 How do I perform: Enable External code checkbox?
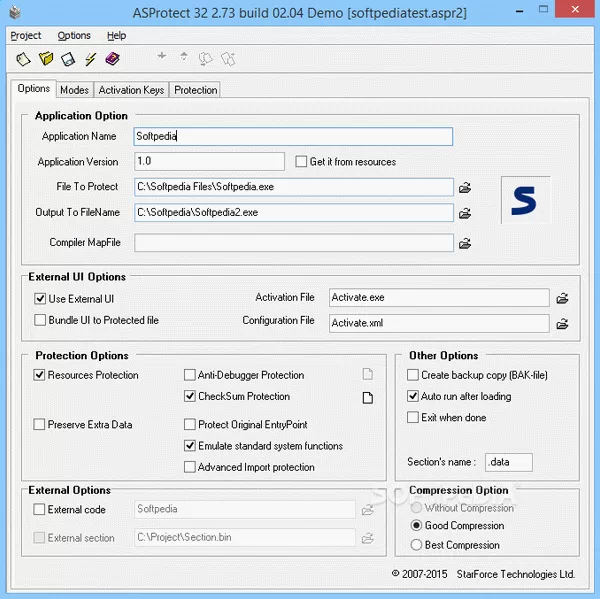tap(39, 509)
